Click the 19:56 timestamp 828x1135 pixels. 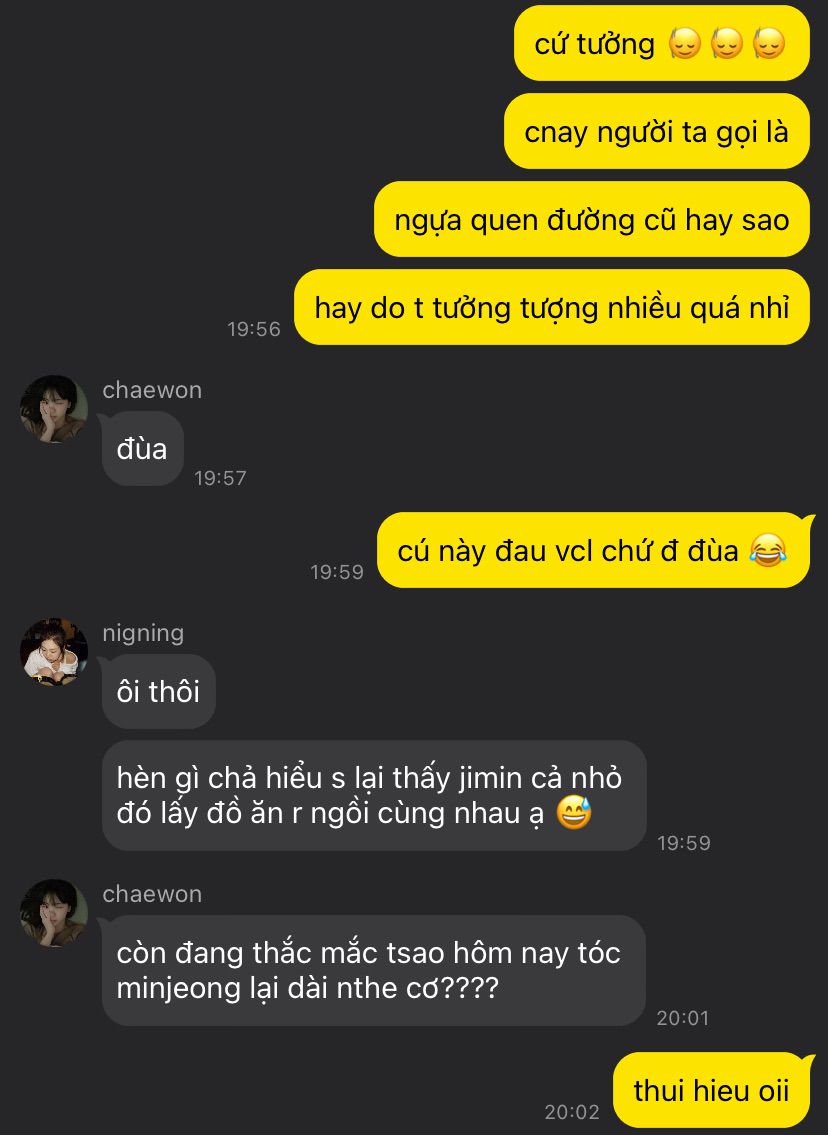tap(253, 329)
